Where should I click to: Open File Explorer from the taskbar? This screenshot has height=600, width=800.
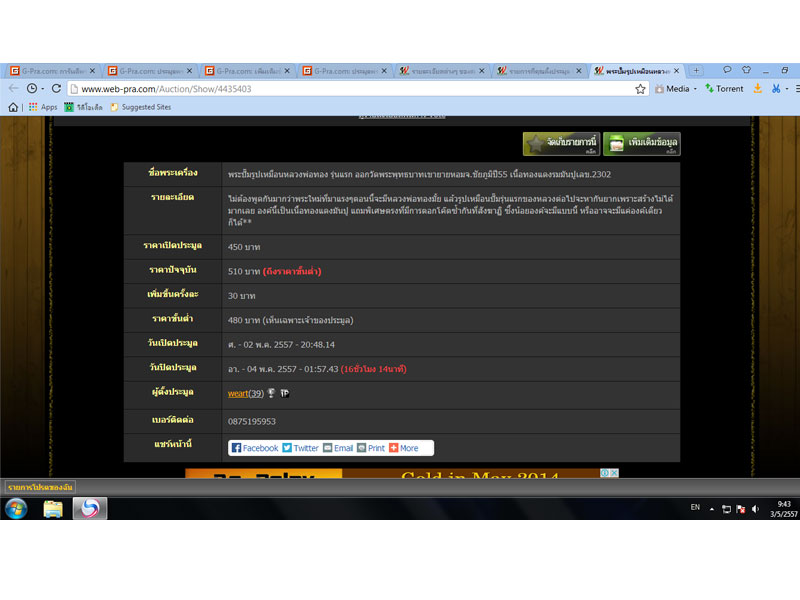coord(53,508)
